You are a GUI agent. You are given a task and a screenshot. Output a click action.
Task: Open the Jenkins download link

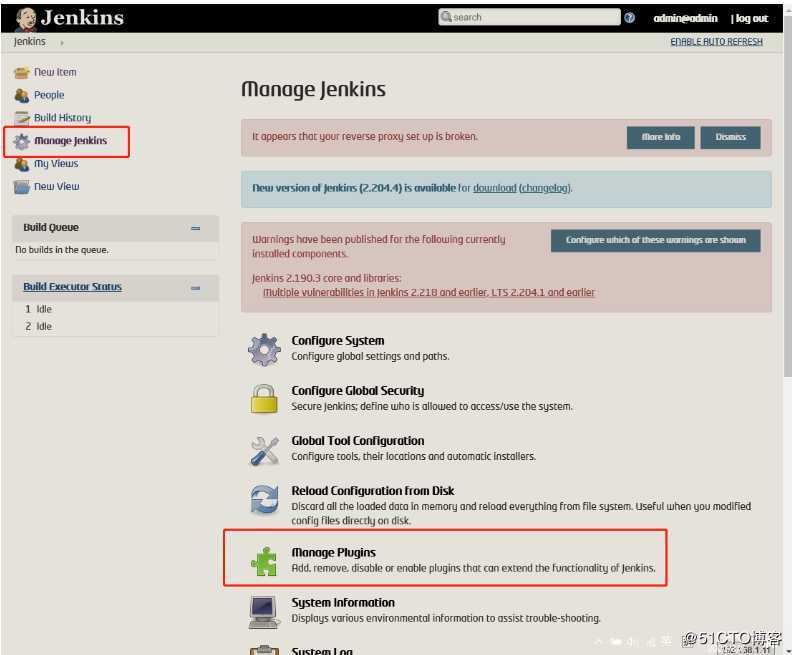click(x=494, y=188)
